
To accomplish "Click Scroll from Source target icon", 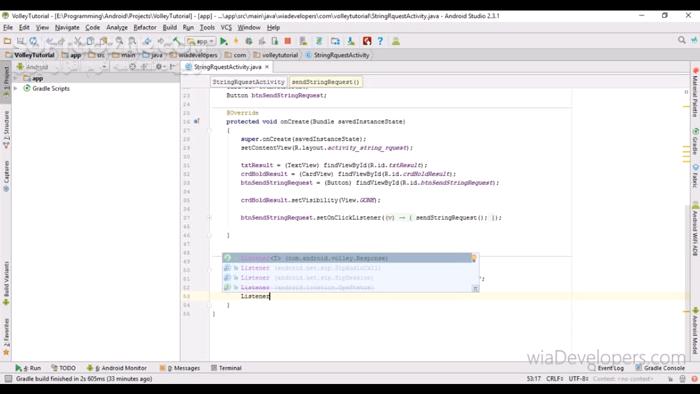I will pyautogui.click(x=132, y=67).
